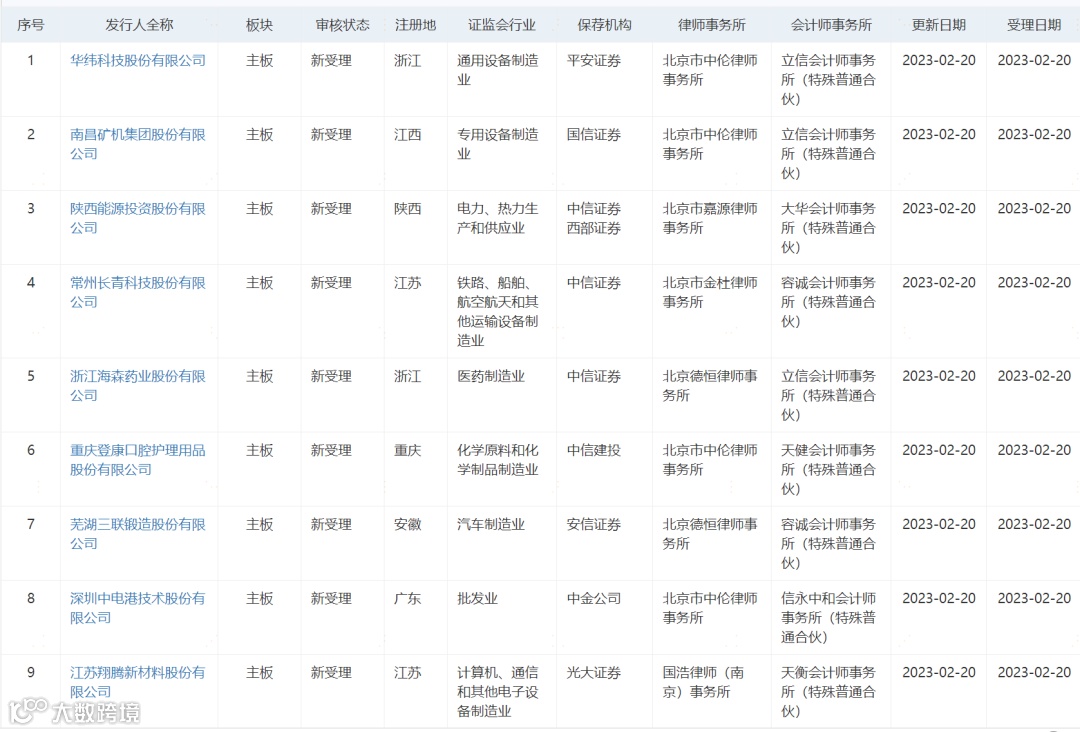Open 江苏翔腾新材料股份有限公司 link
The height and width of the screenshot is (732, 1080).
tap(138, 682)
